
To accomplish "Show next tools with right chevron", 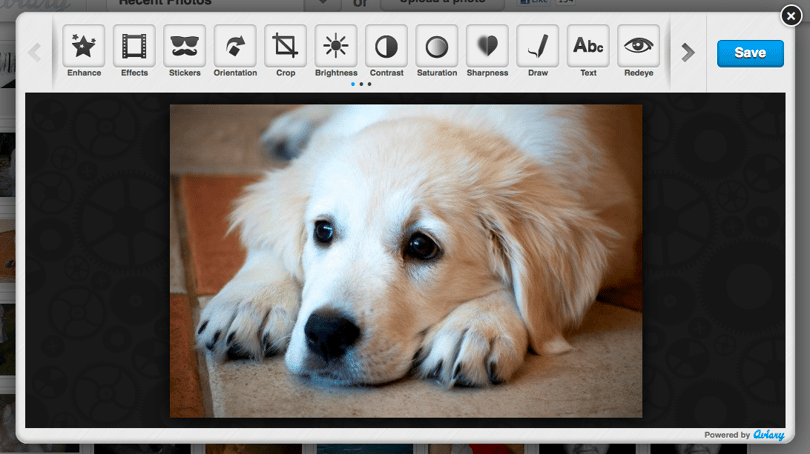I will point(688,52).
